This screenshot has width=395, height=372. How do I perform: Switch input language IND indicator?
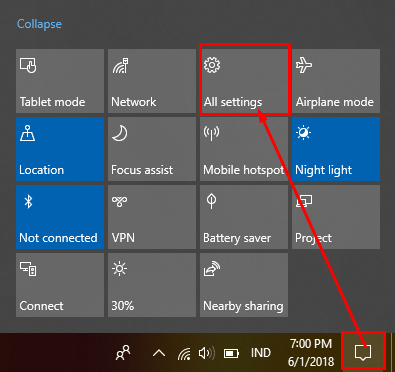click(261, 353)
